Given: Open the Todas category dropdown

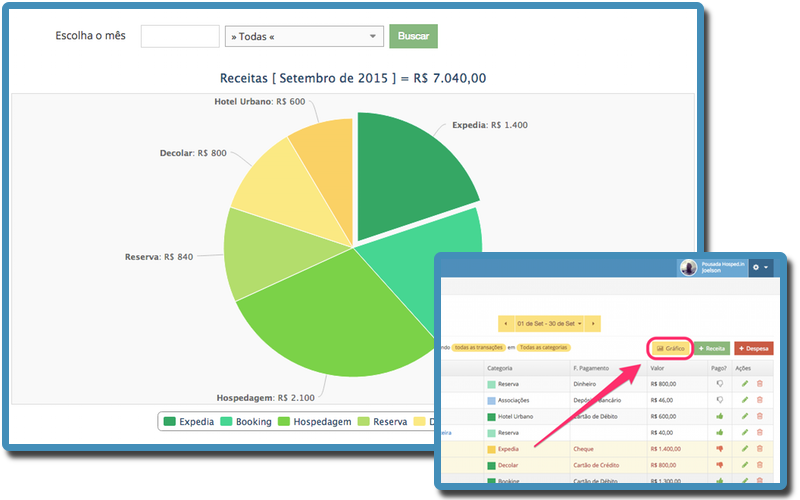Looking at the screenshot, I should [x=304, y=37].
